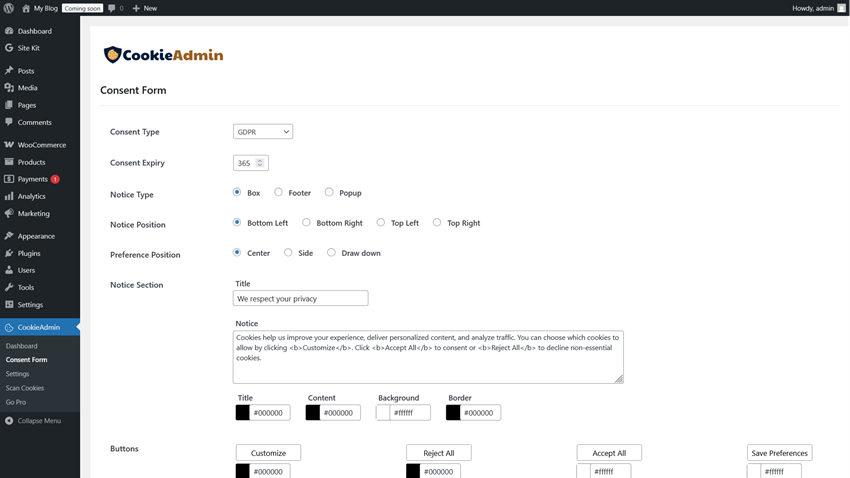The width and height of the screenshot is (850, 478).
Task: Click the My Blog link
Action: (46, 8)
